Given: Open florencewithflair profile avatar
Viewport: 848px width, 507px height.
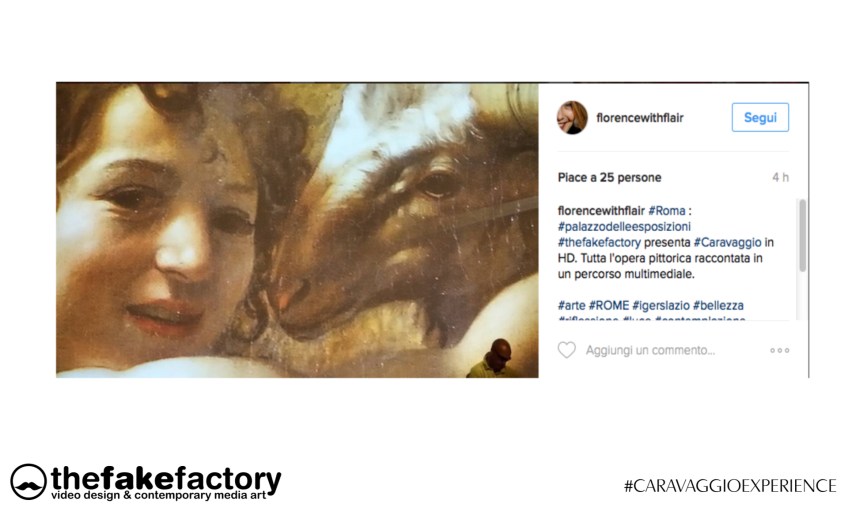Looking at the screenshot, I should tap(572, 117).
